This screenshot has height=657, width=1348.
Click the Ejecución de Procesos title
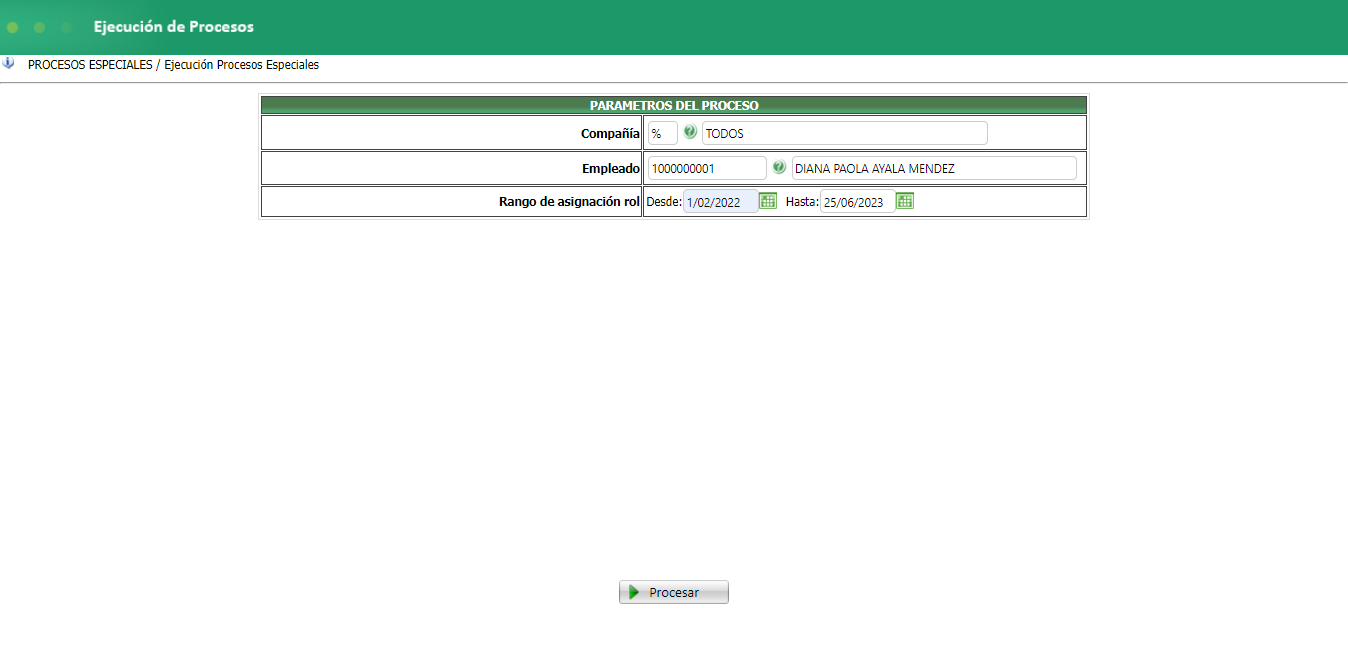tap(174, 27)
